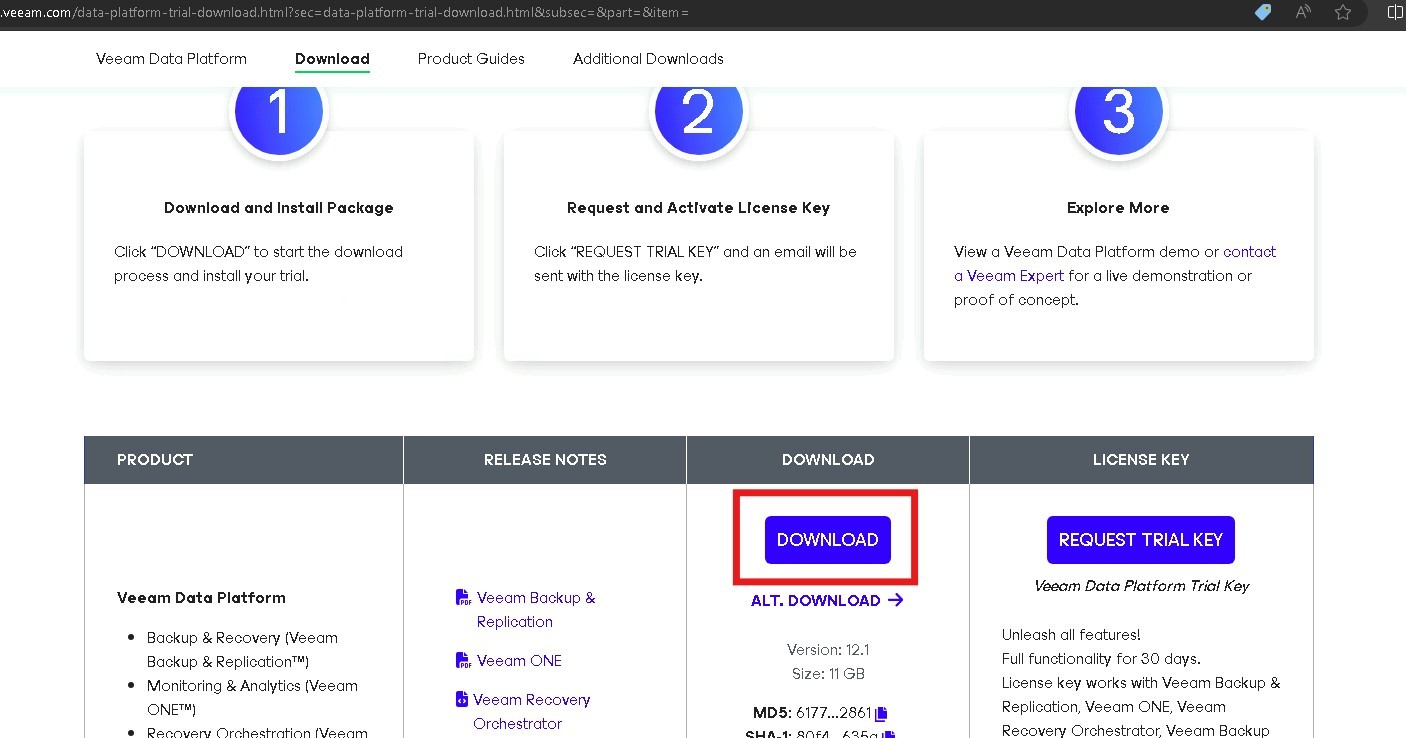Activate the Read Aloud icon
The image size is (1406, 738).
(1303, 12)
